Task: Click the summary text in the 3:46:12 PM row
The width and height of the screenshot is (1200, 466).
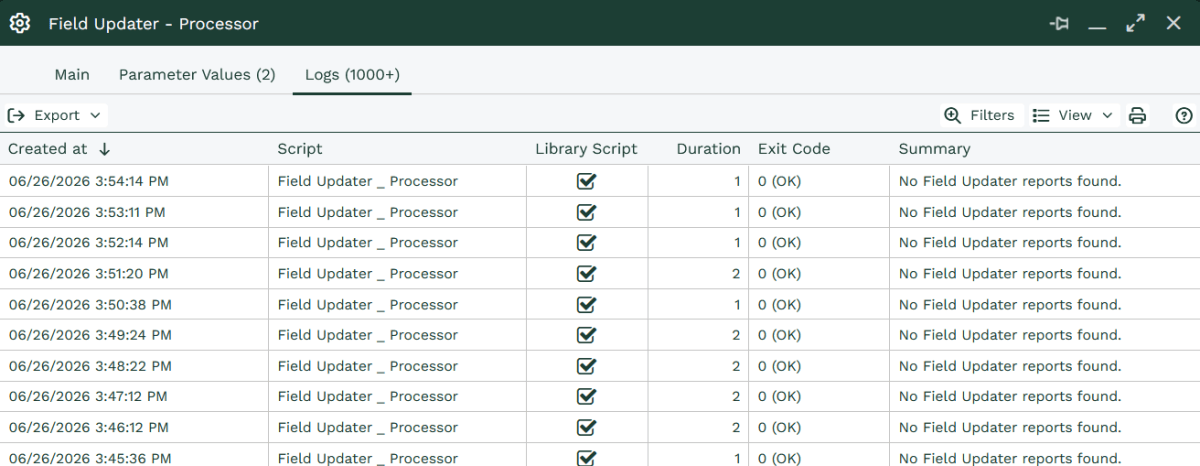Action: click(1010, 428)
